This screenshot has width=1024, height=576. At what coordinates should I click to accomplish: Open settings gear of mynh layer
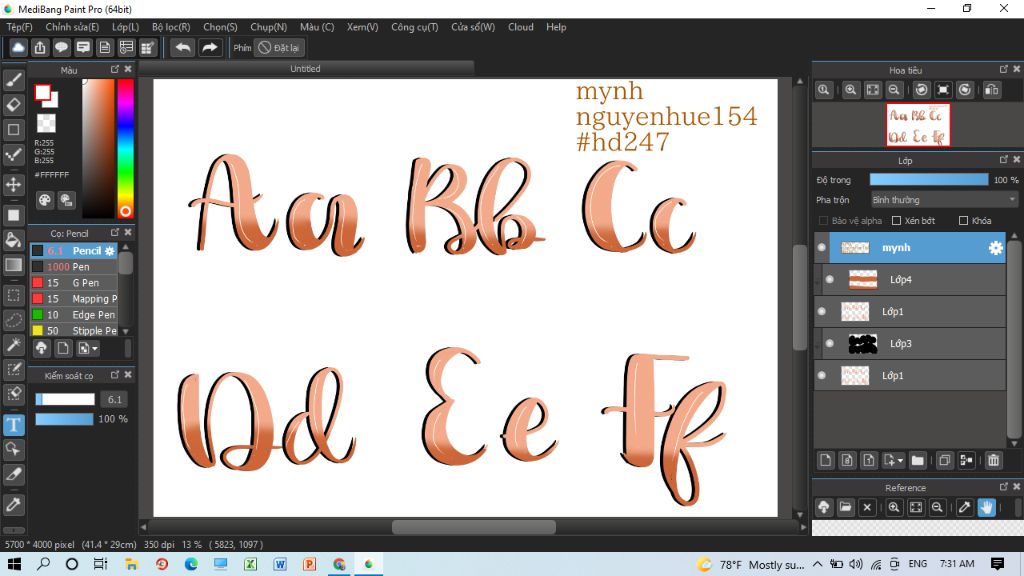[x=995, y=248]
